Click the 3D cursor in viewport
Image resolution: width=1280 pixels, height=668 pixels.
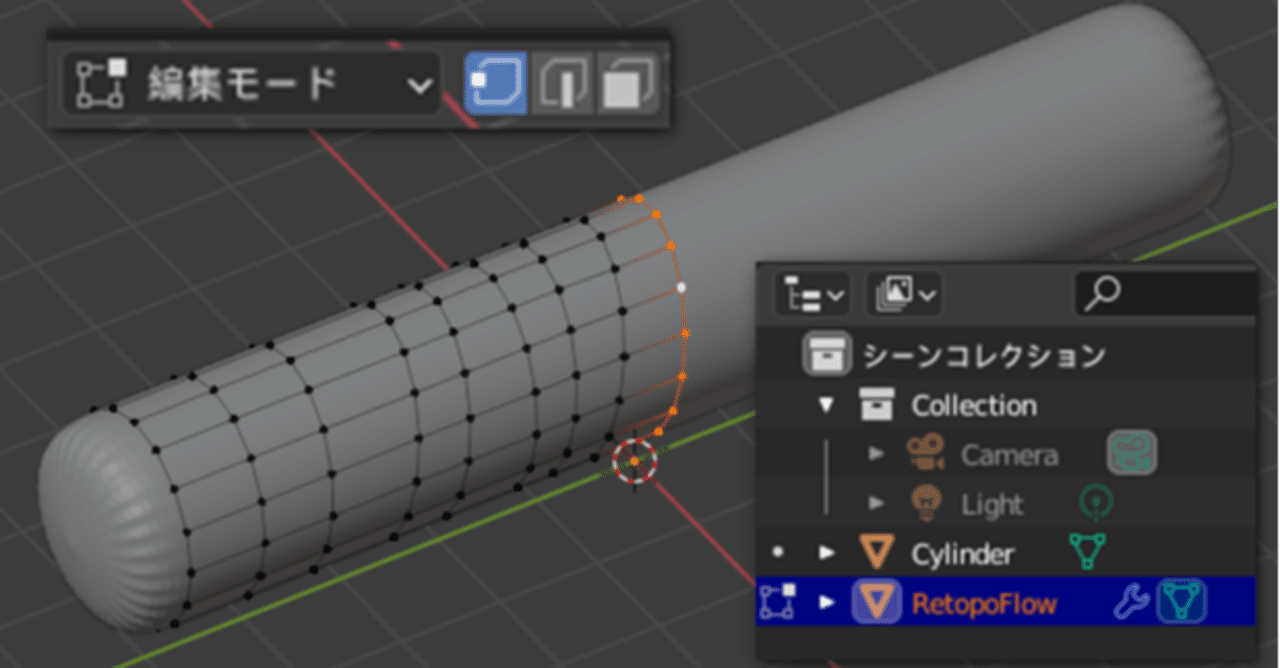pyautogui.click(x=635, y=460)
